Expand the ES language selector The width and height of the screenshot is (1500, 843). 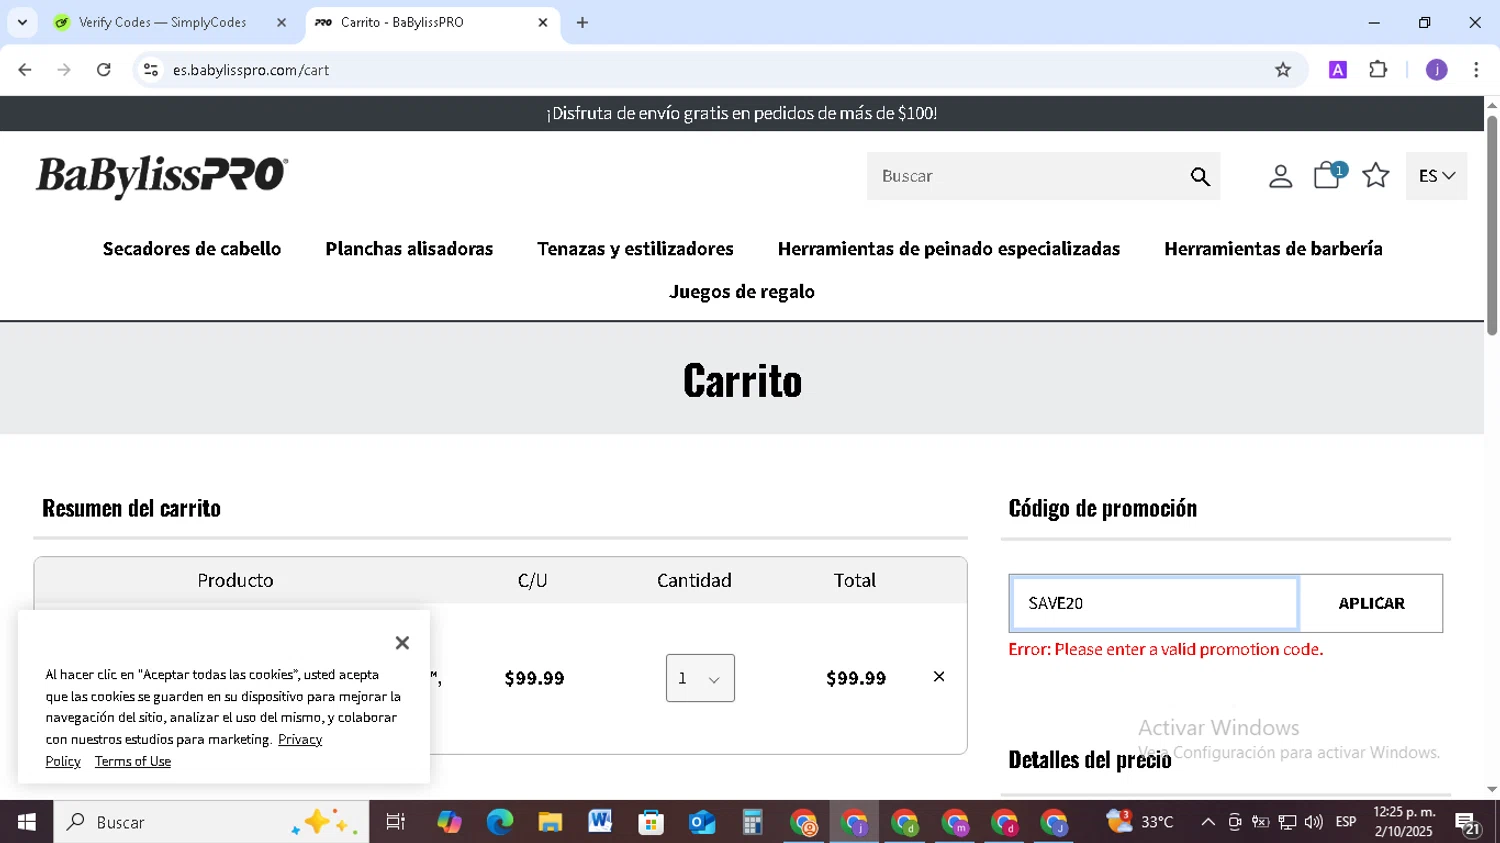coord(1436,176)
